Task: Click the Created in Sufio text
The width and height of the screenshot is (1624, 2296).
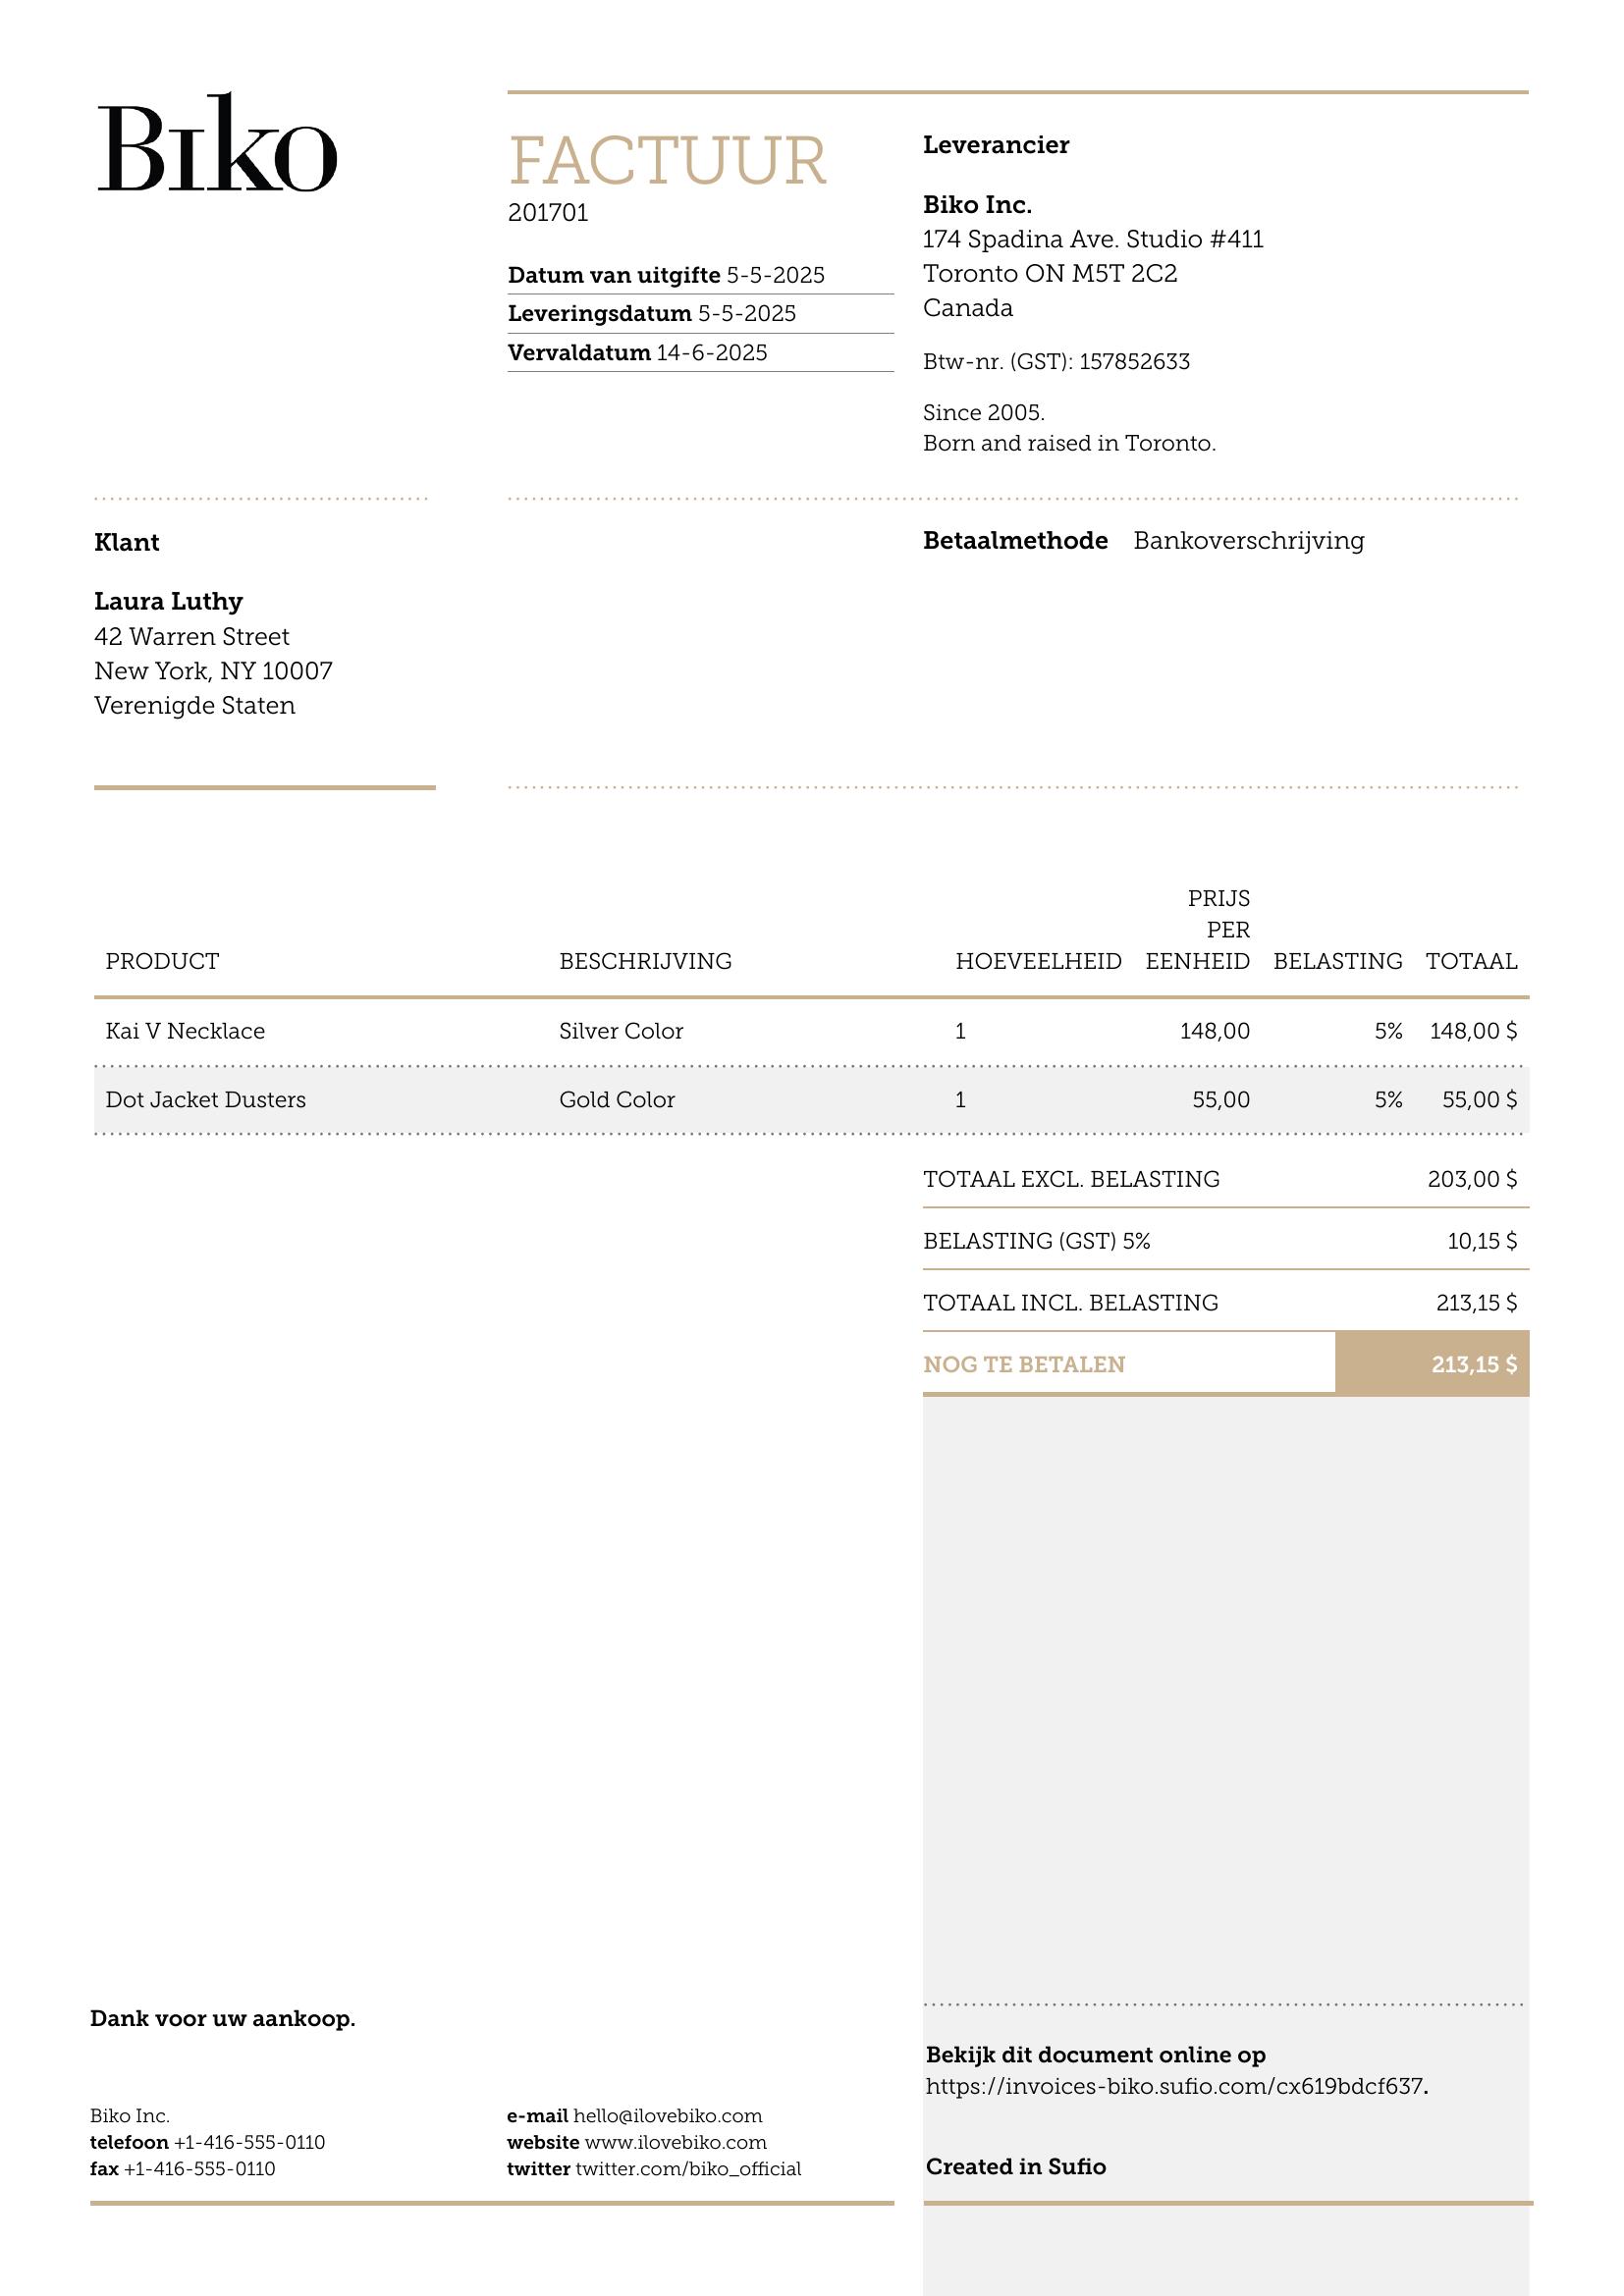Action: pos(1015,2166)
